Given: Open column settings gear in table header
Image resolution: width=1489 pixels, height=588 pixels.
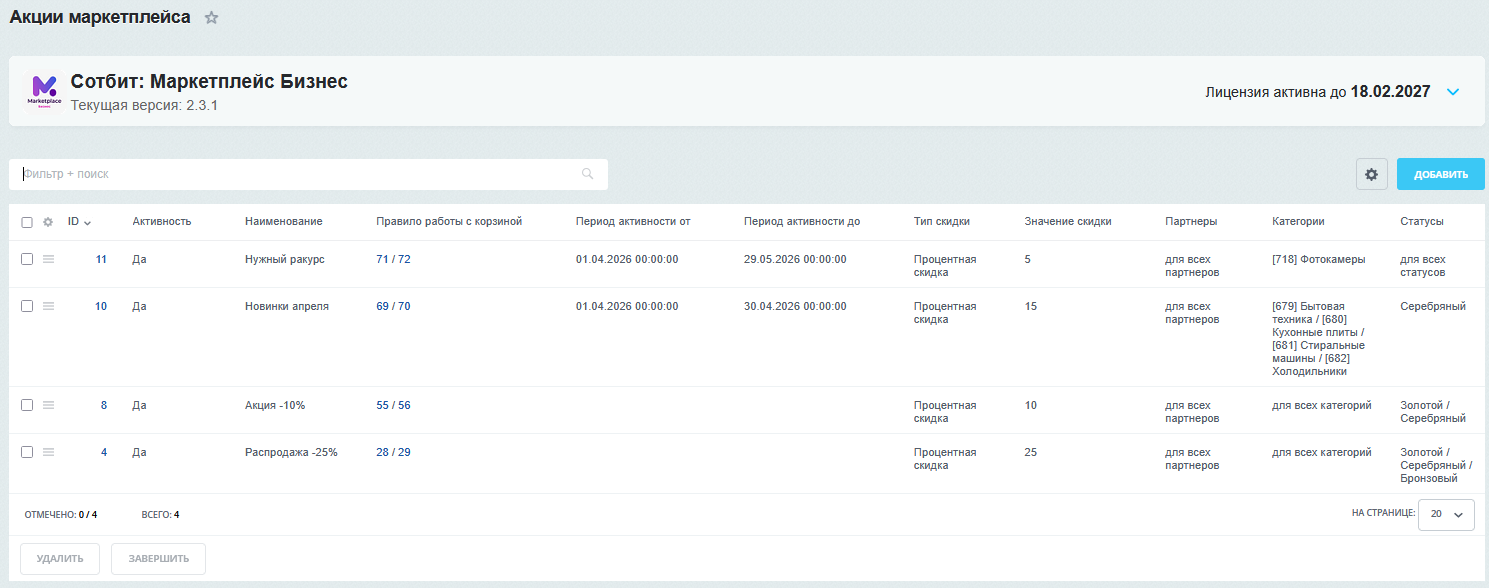Looking at the screenshot, I should (48, 222).
